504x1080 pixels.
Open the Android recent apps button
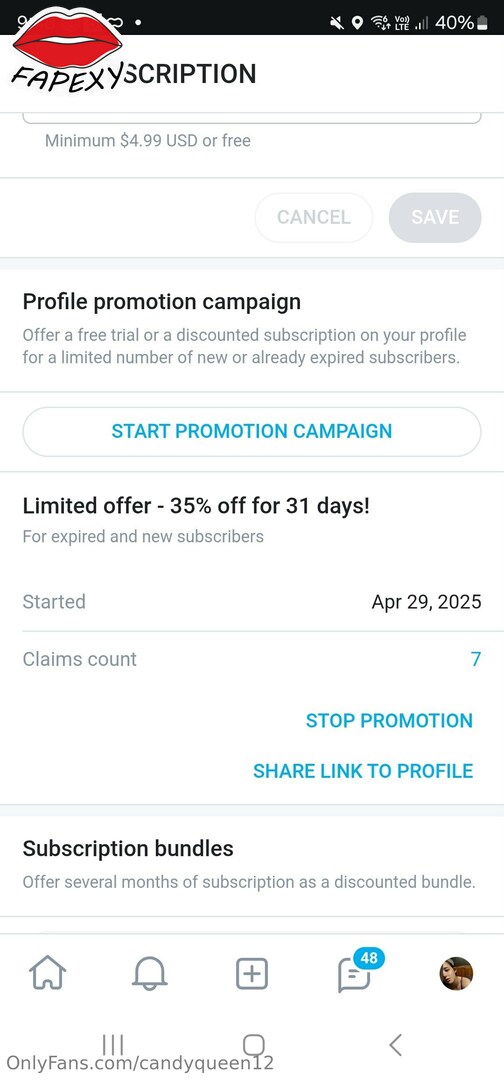112,1044
